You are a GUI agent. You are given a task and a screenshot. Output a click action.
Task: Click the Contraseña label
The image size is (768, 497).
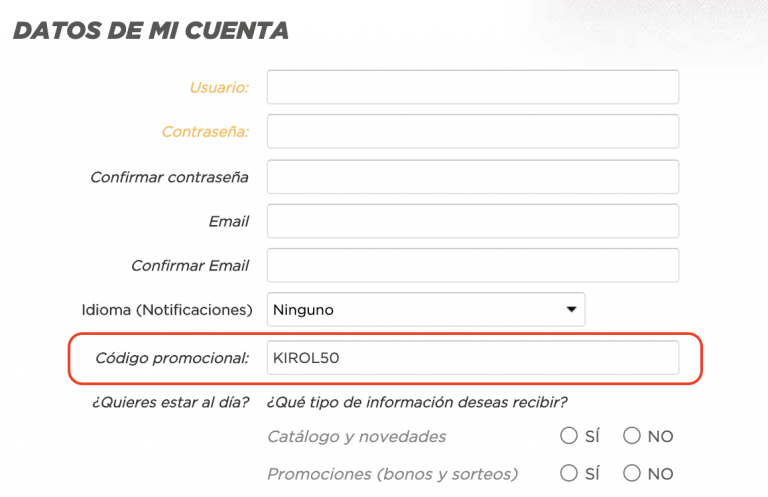[x=205, y=132]
